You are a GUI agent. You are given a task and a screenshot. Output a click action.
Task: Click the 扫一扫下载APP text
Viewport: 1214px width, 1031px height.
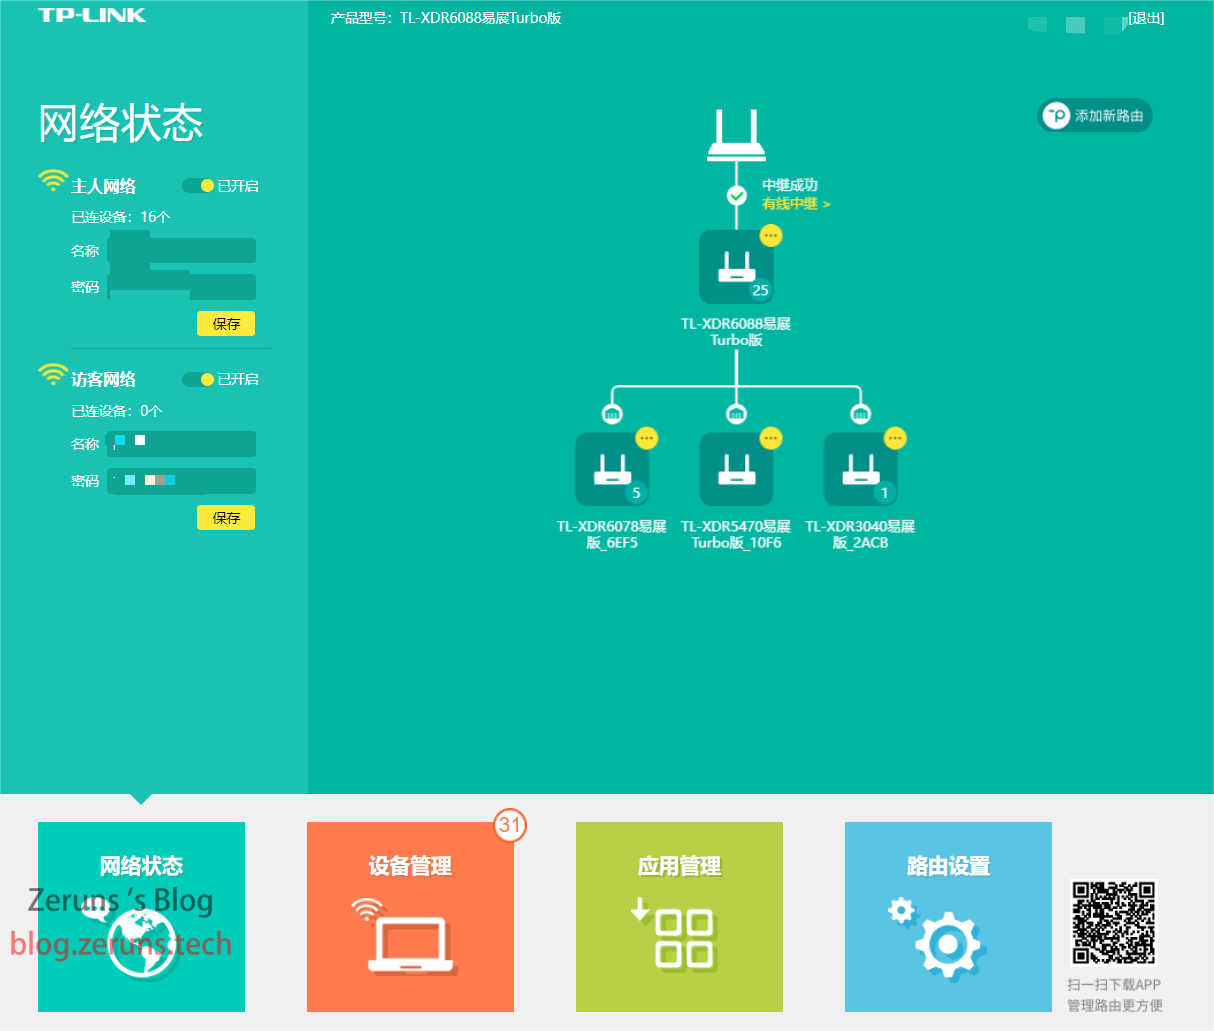point(1114,985)
